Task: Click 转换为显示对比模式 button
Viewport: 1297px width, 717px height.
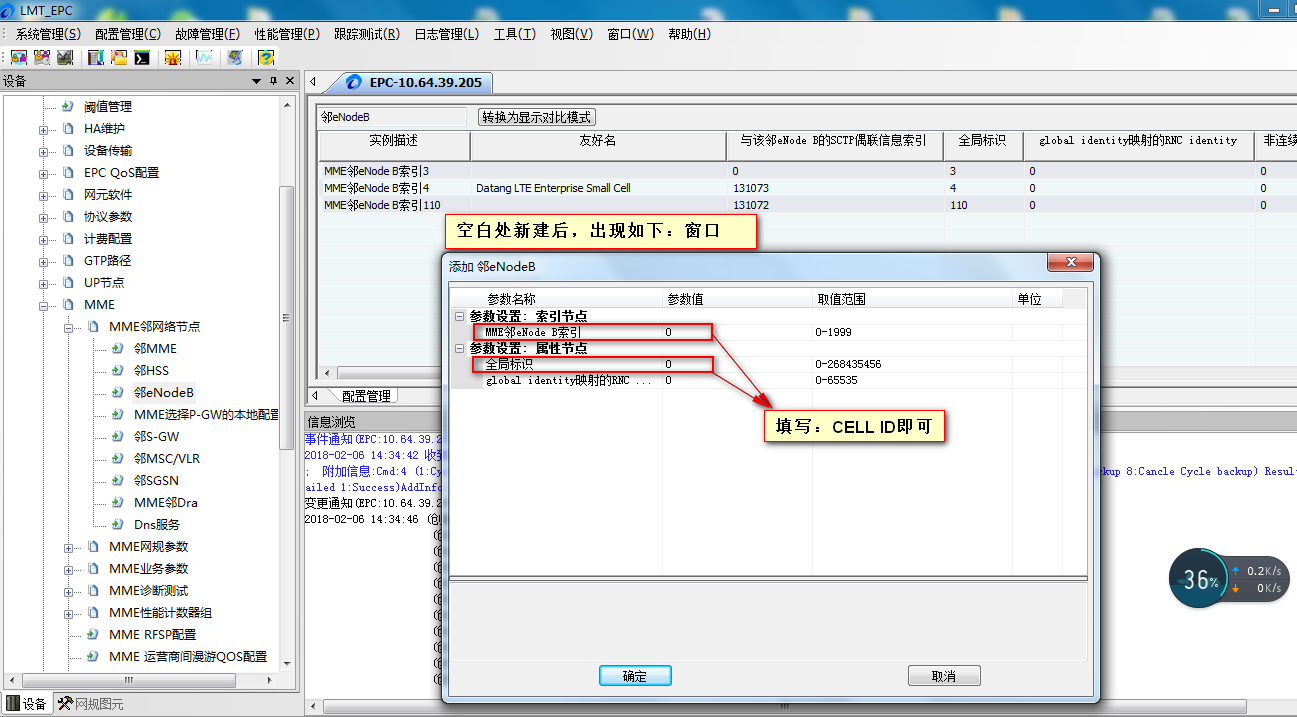Action: (x=537, y=117)
